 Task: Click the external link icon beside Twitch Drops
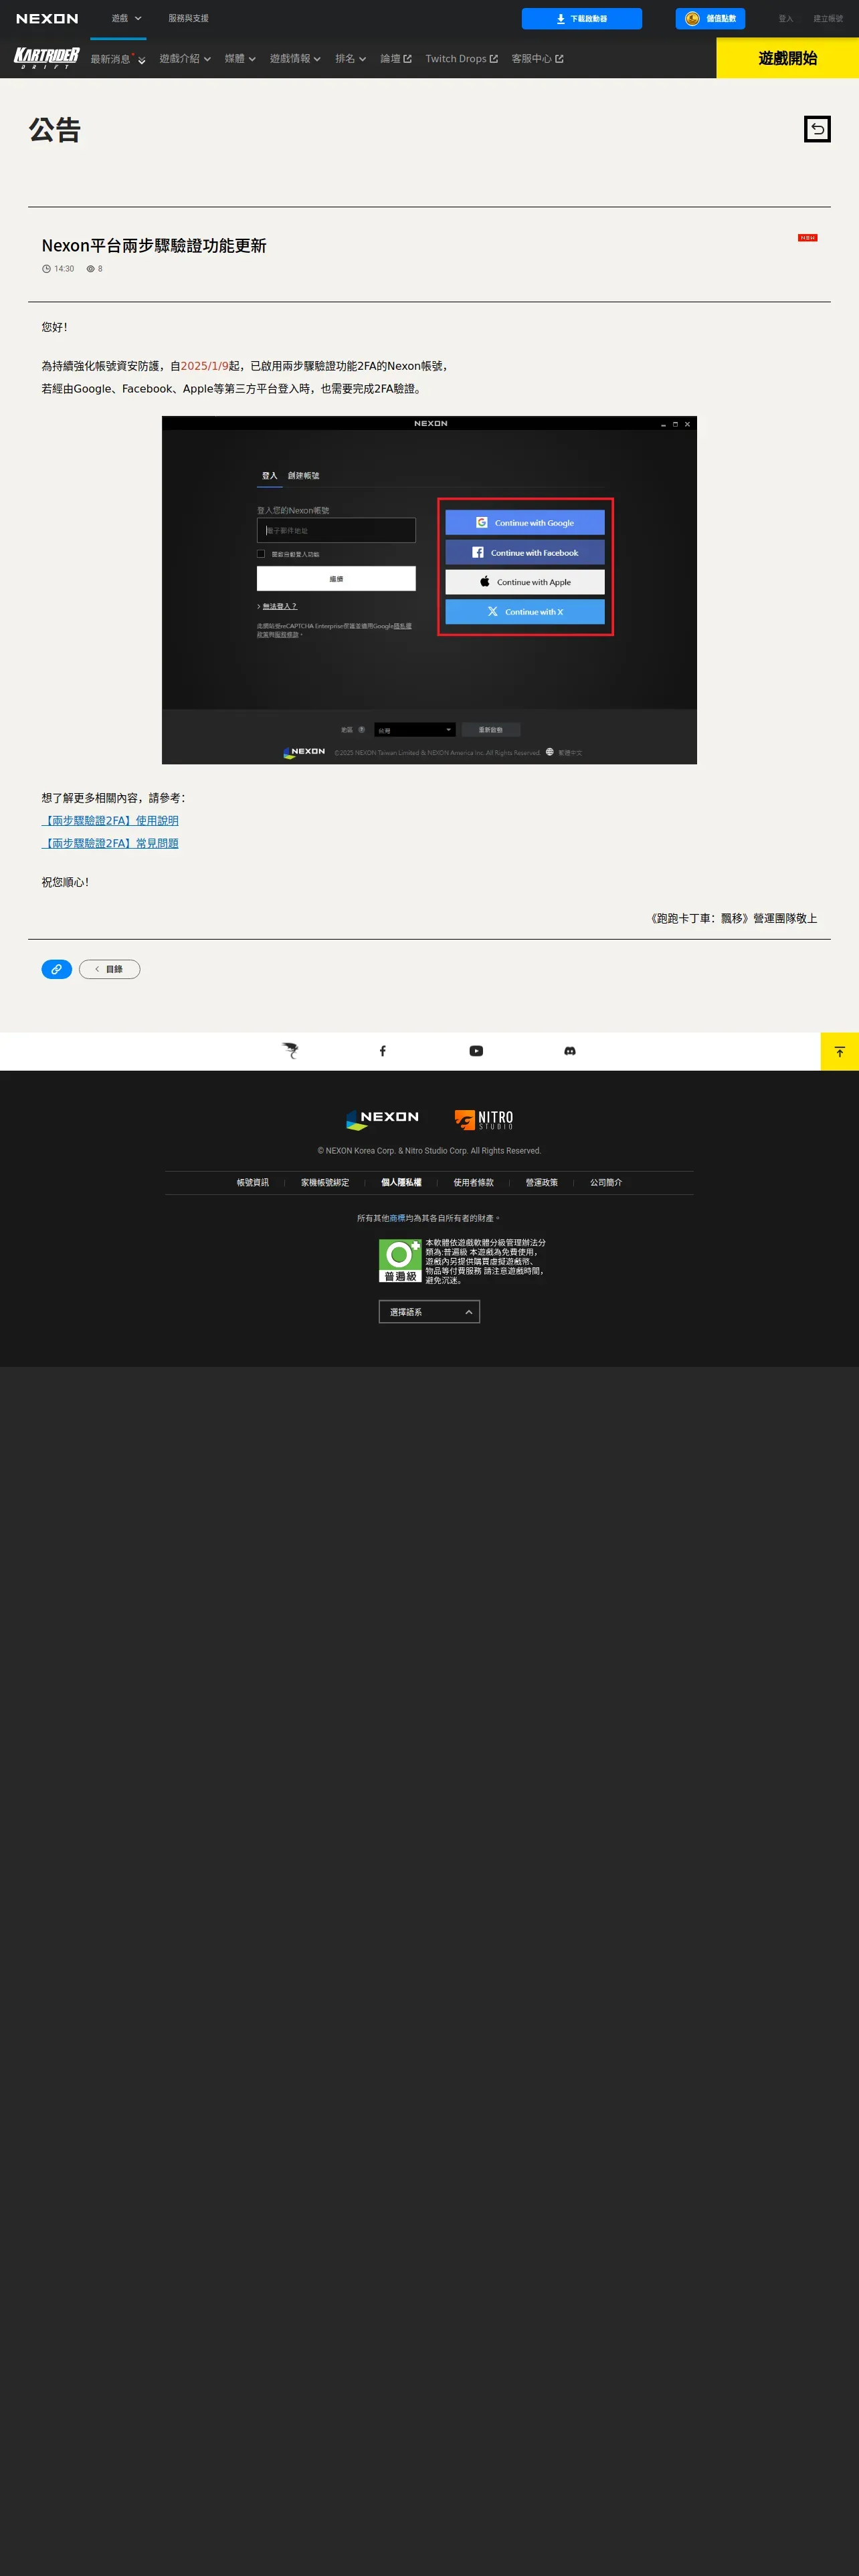click(493, 59)
